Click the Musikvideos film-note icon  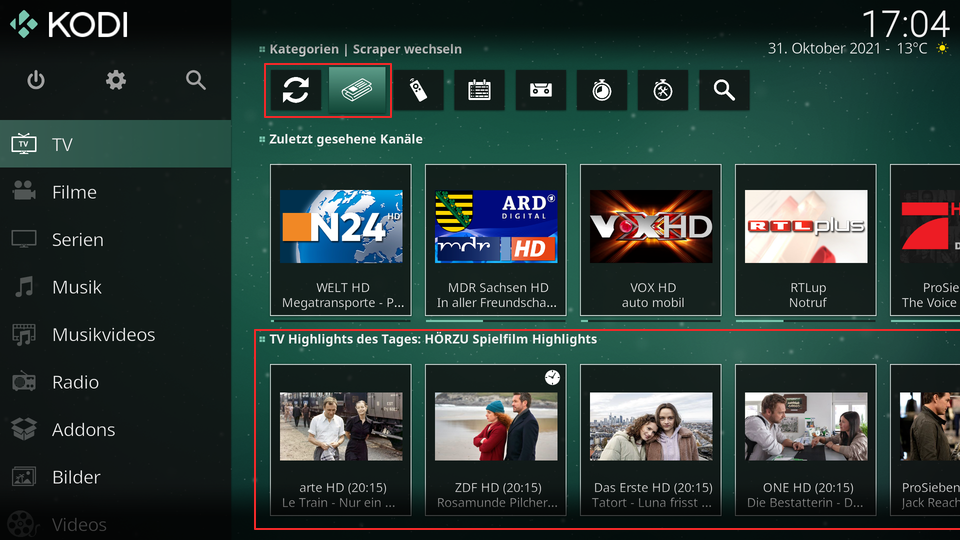pos(24,334)
